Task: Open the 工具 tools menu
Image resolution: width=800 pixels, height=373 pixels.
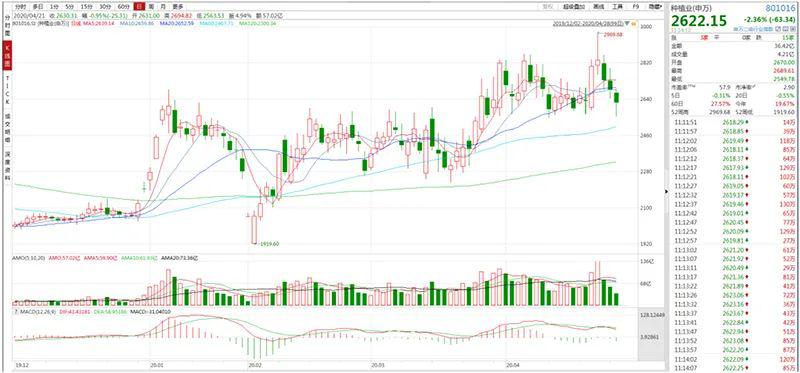Action: click(x=618, y=7)
